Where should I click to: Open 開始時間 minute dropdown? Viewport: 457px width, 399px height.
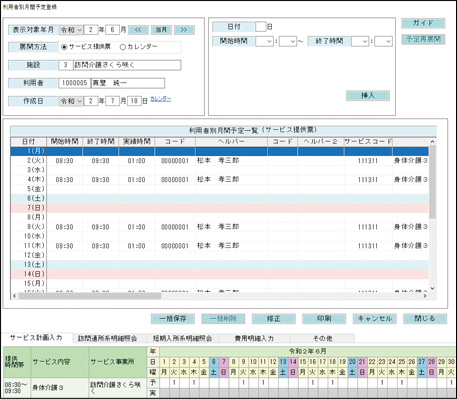[288, 41]
